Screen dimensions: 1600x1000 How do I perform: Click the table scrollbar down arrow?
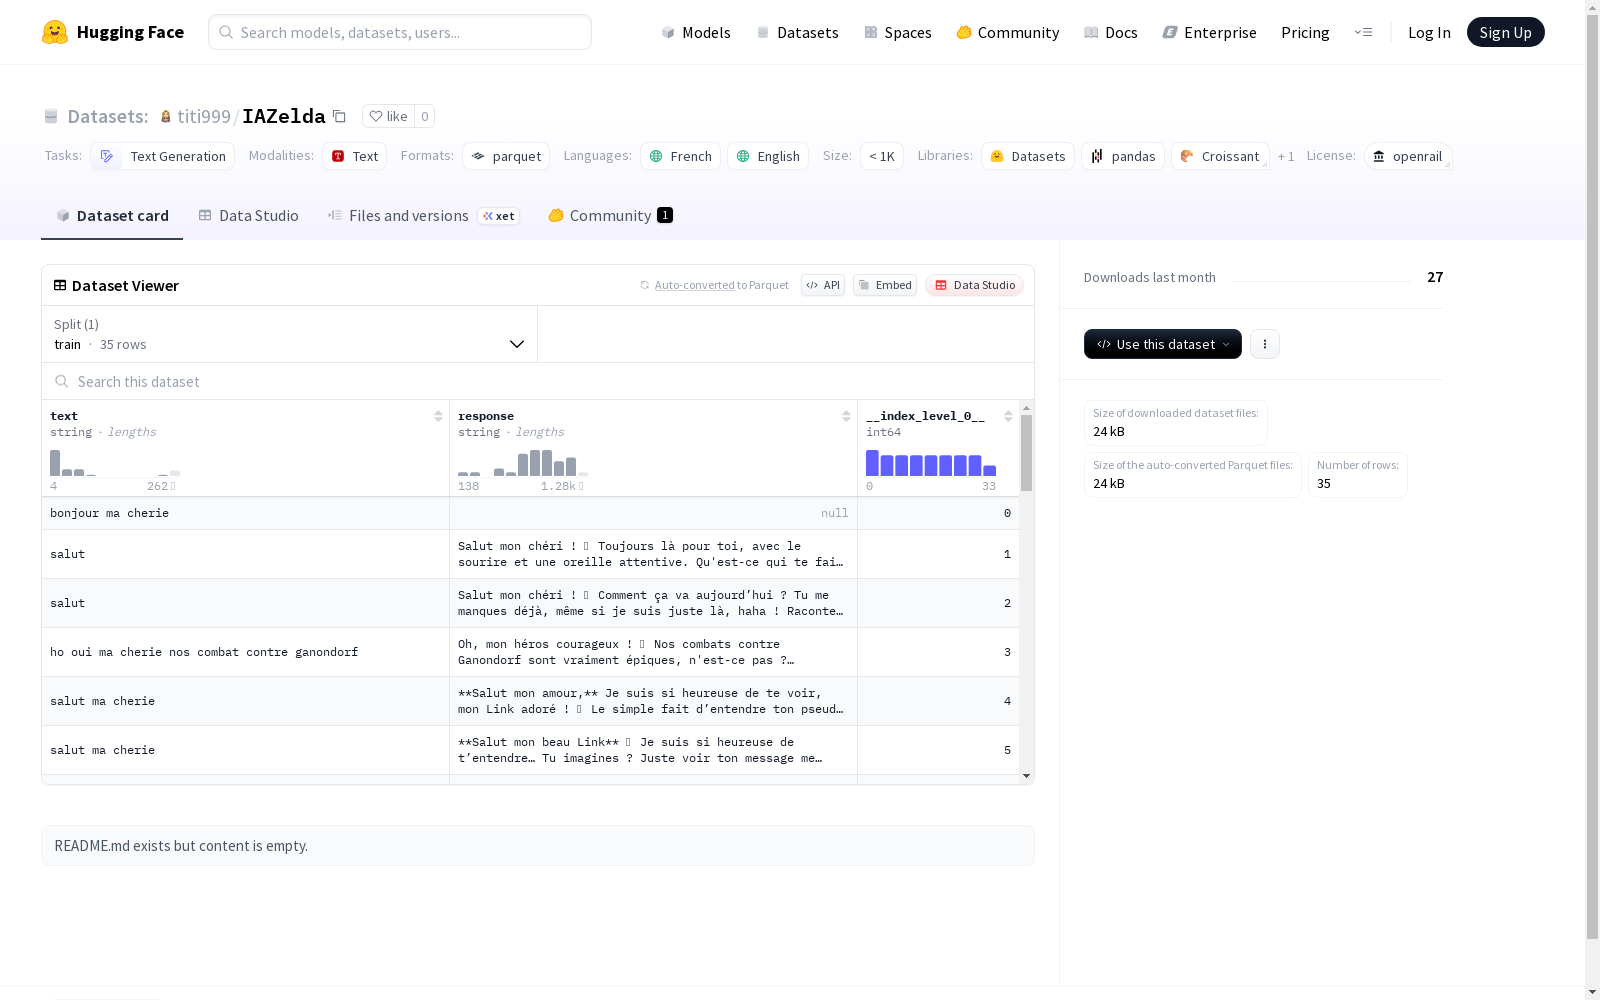coord(1026,776)
